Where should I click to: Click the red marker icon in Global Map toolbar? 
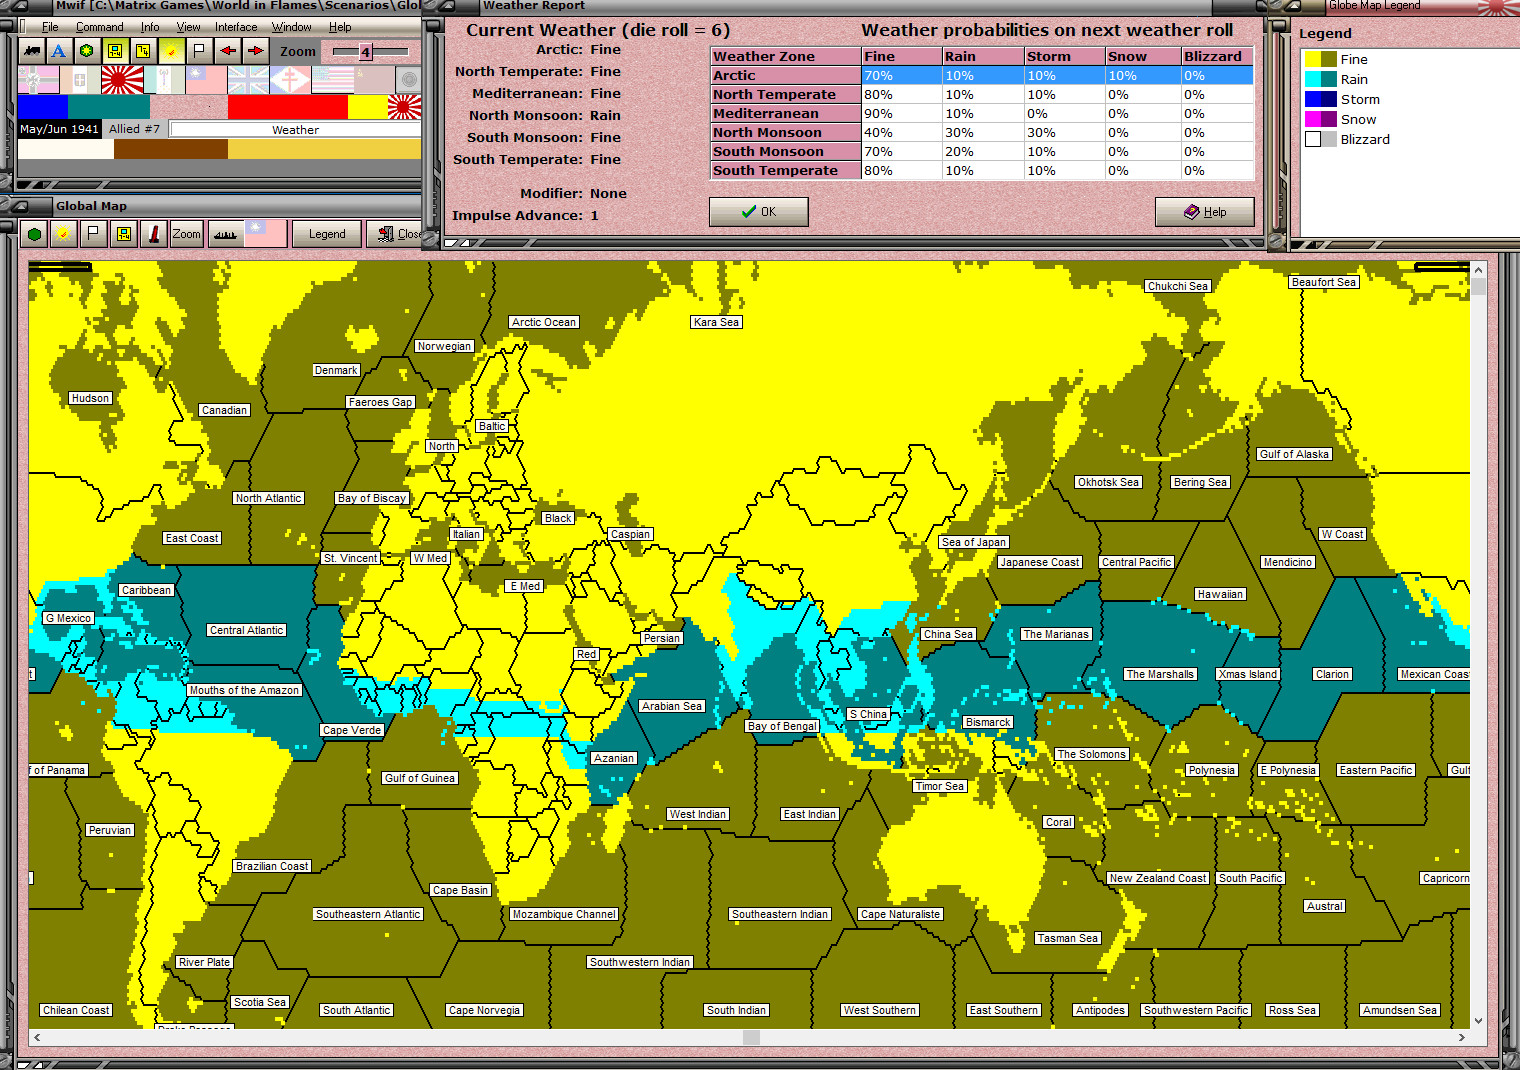[x=154, y=234]
